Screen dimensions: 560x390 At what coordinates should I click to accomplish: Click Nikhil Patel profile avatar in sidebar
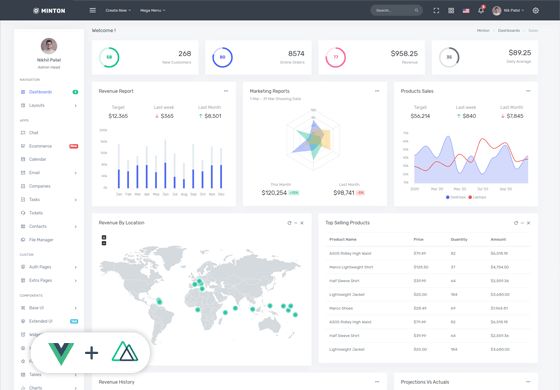click(49, 46)
